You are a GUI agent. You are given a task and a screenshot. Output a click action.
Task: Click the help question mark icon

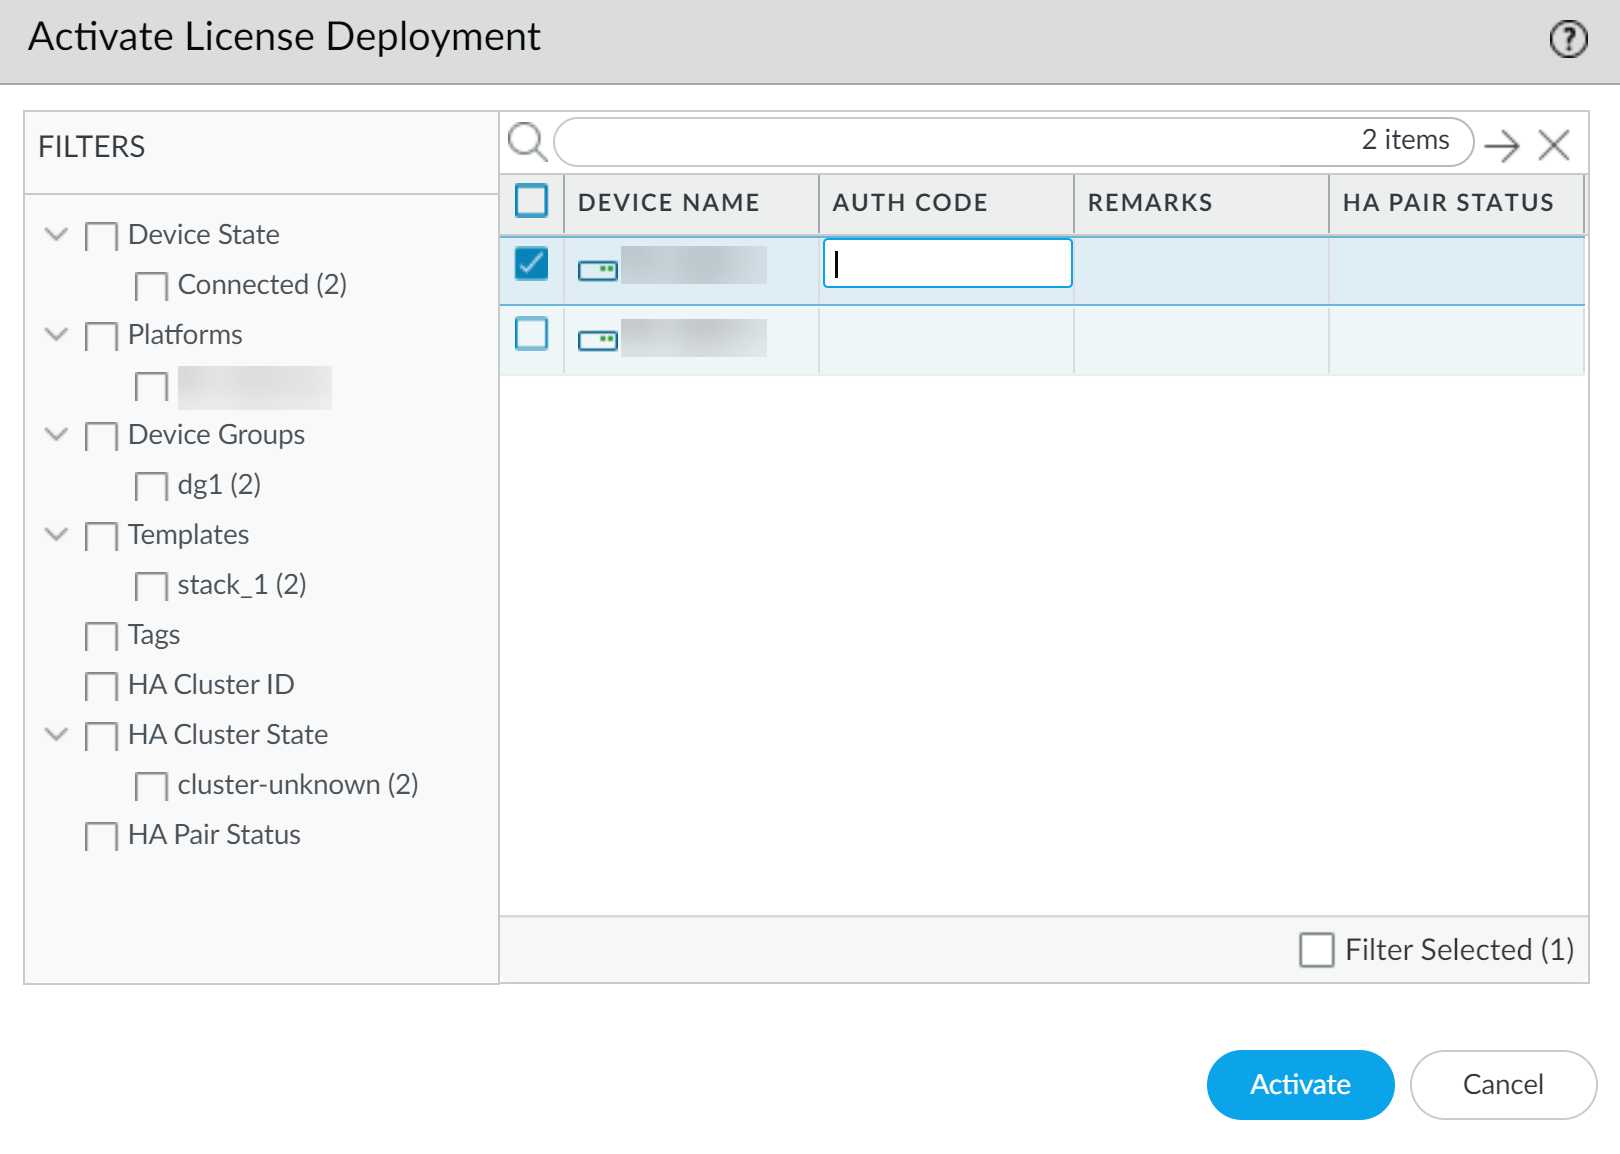click(1568, 40)
